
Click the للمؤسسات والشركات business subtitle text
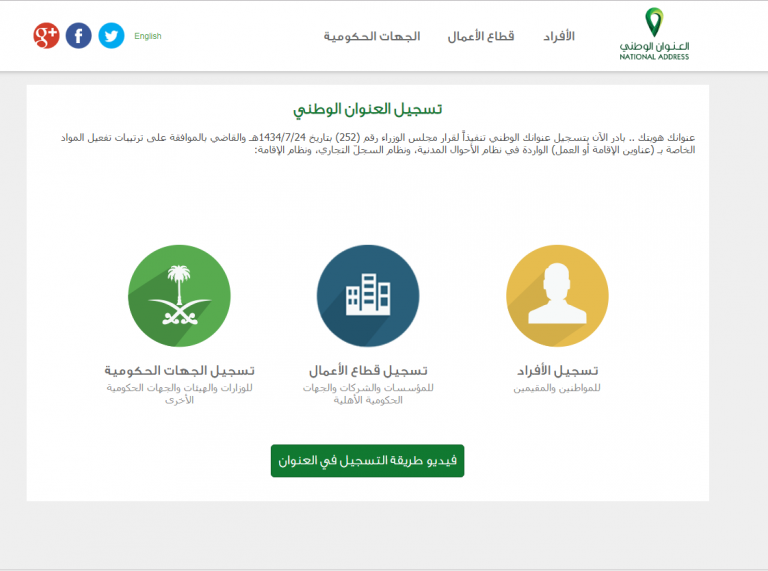tap(368, 394)
